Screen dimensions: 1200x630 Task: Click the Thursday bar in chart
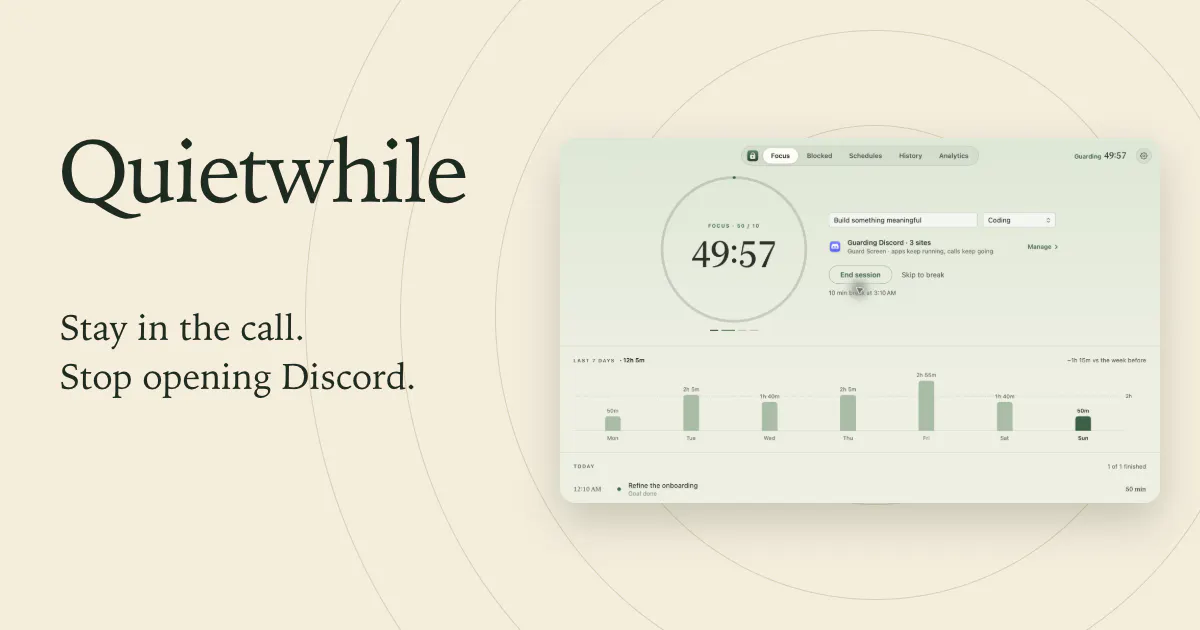[848, 413]
